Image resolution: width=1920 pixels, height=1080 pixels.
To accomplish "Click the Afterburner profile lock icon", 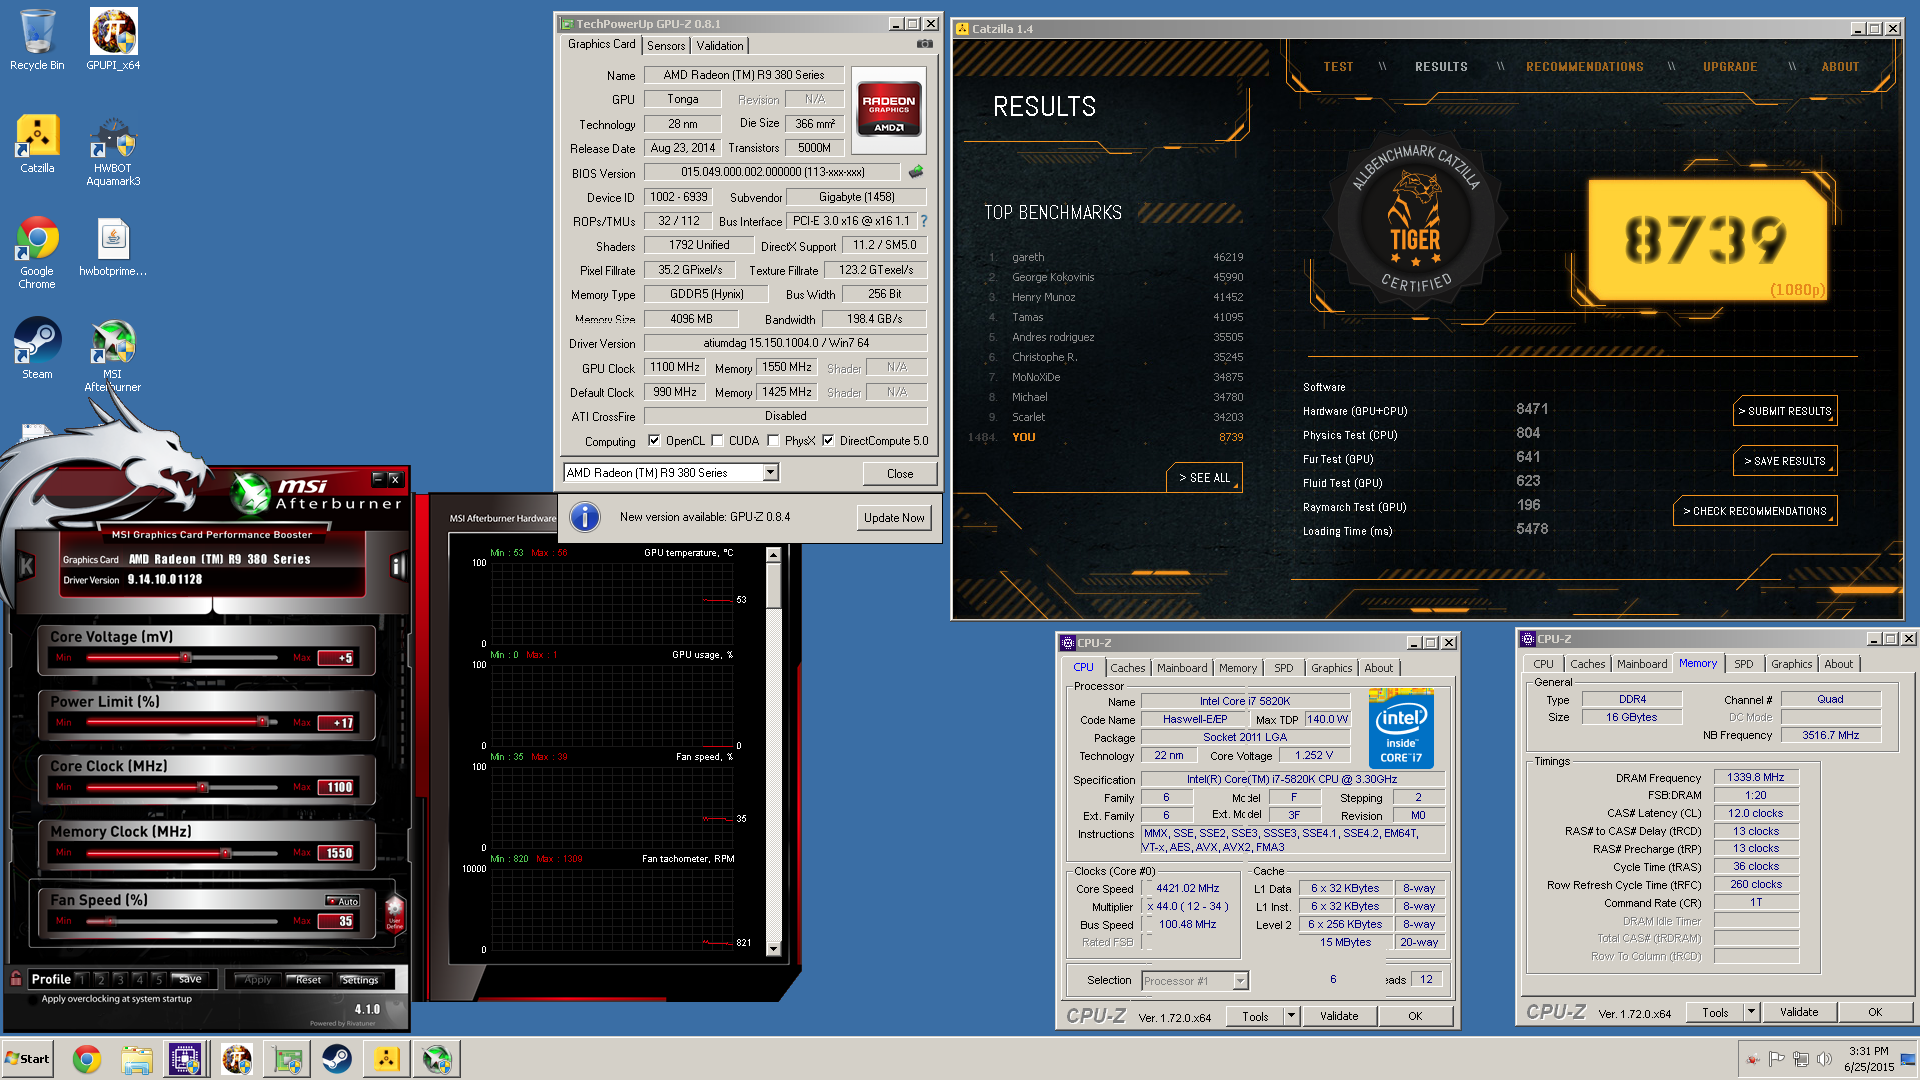I will (x=16, y=978).
